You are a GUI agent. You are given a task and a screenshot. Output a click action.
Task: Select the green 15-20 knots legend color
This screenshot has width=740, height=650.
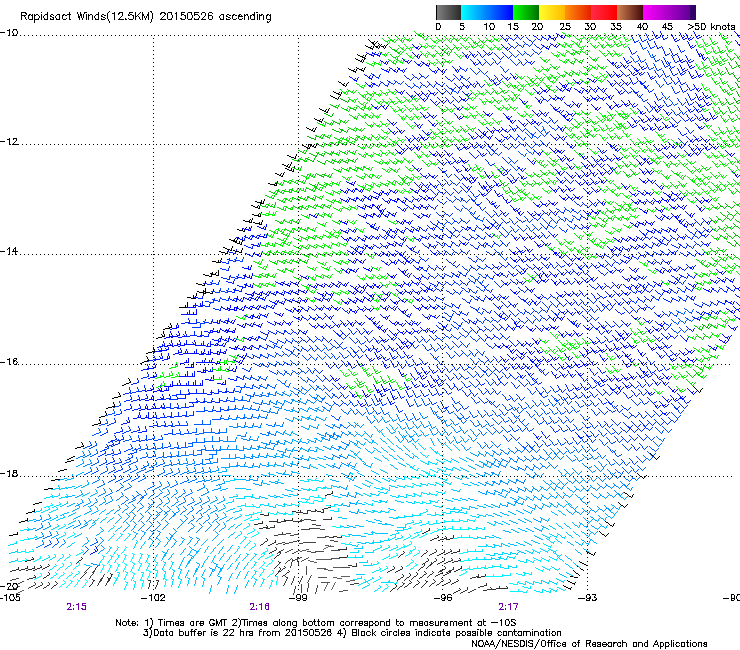coord(526,12)
